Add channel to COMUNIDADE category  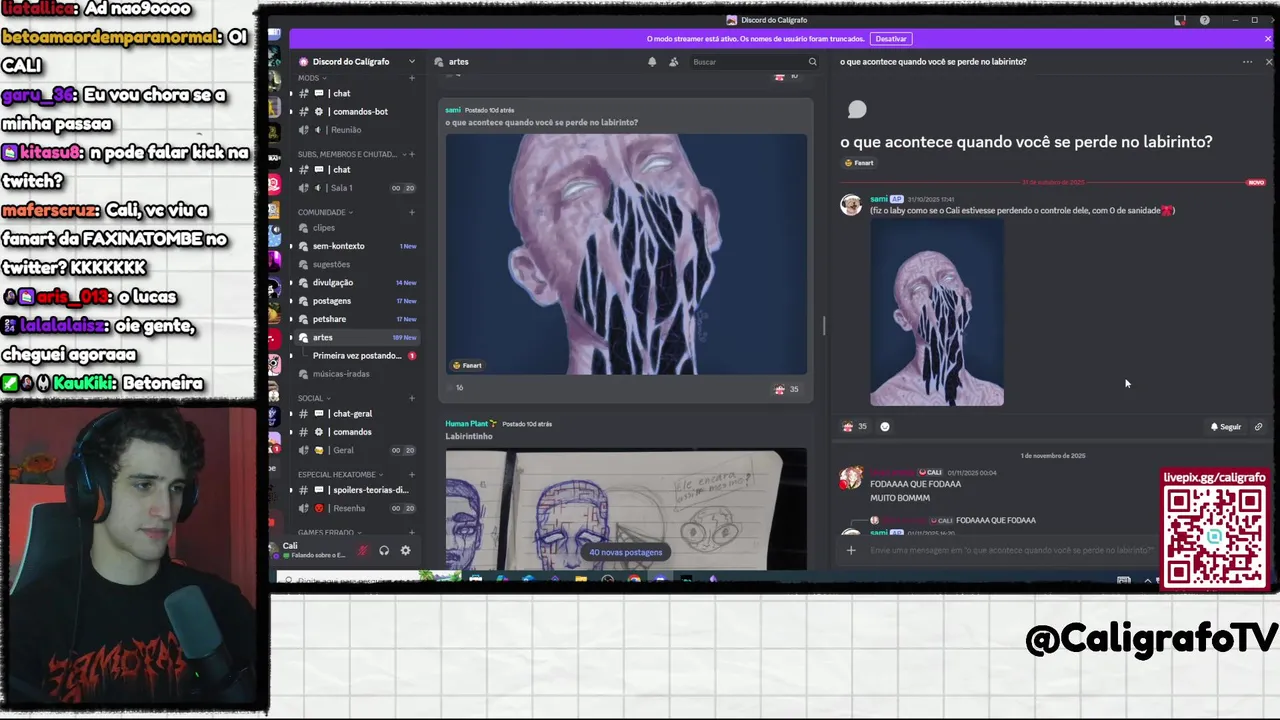click(x=411, y=212)
